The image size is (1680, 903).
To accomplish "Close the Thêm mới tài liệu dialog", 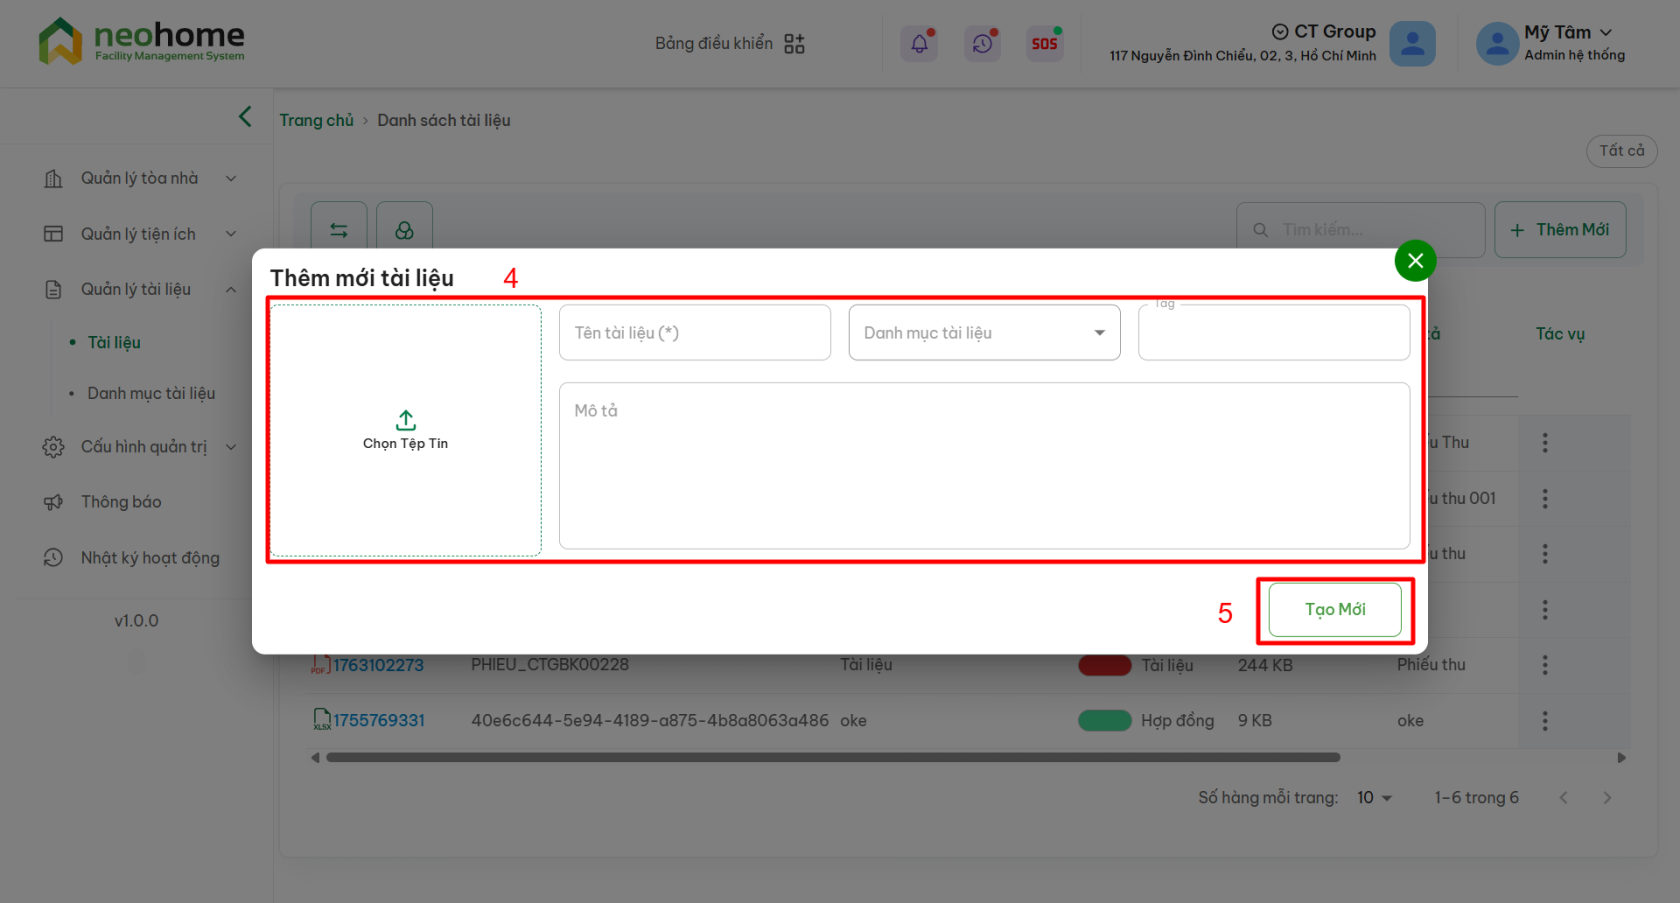I will pos(1415,261).
